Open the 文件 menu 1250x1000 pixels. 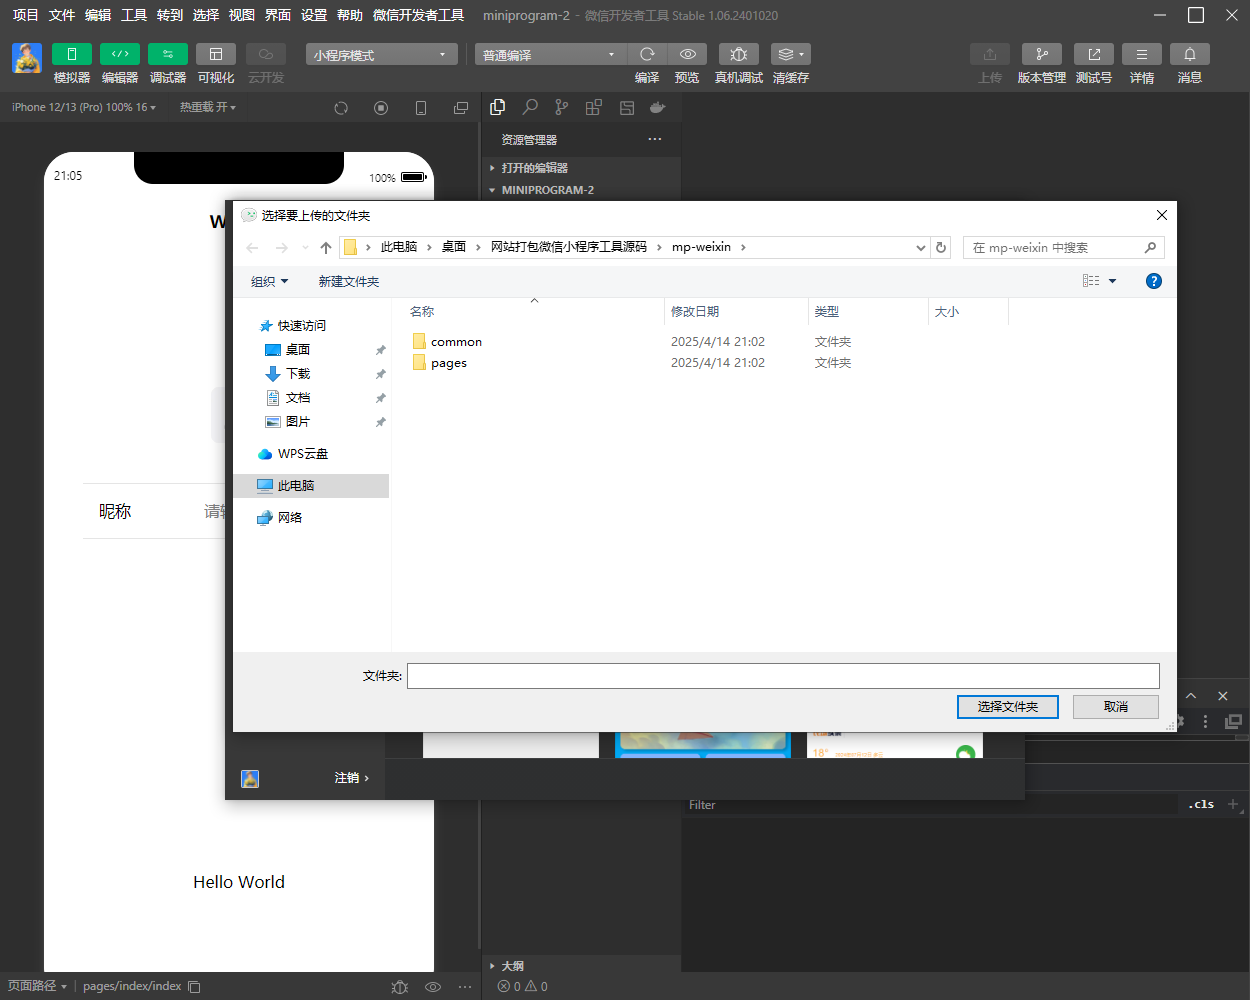click(62, 15)
